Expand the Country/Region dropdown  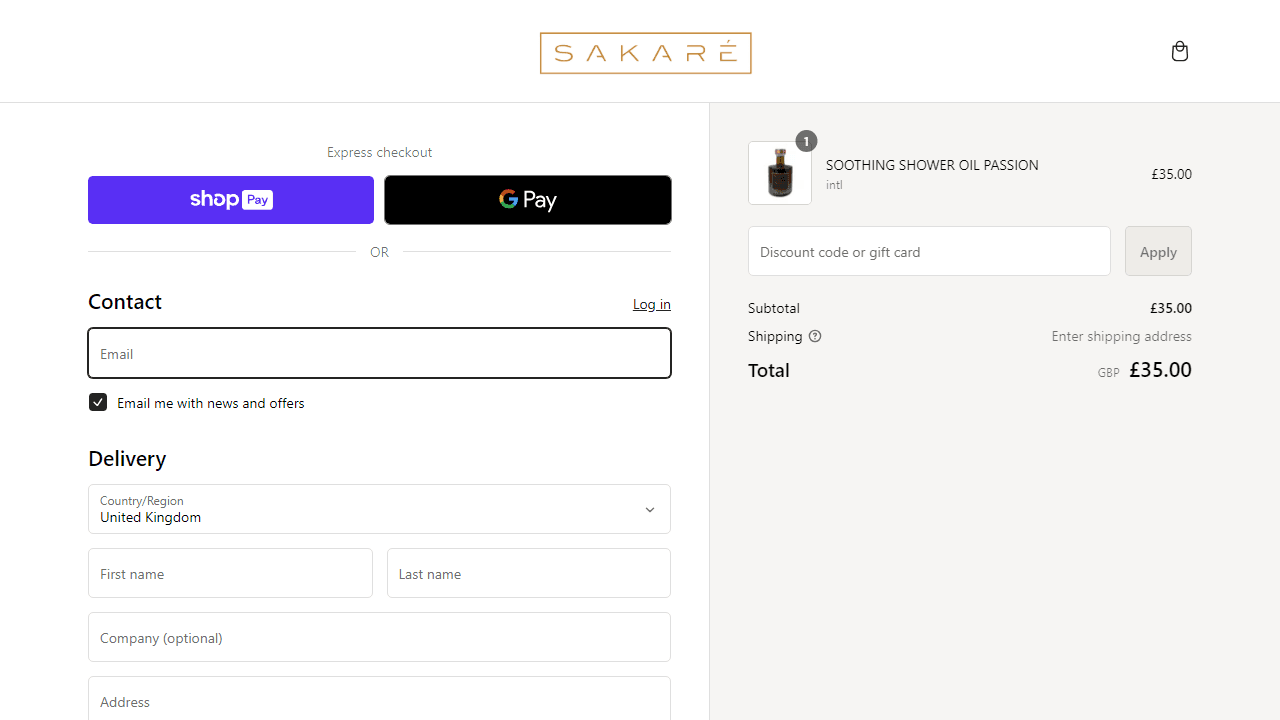click(x=379, y=509)
